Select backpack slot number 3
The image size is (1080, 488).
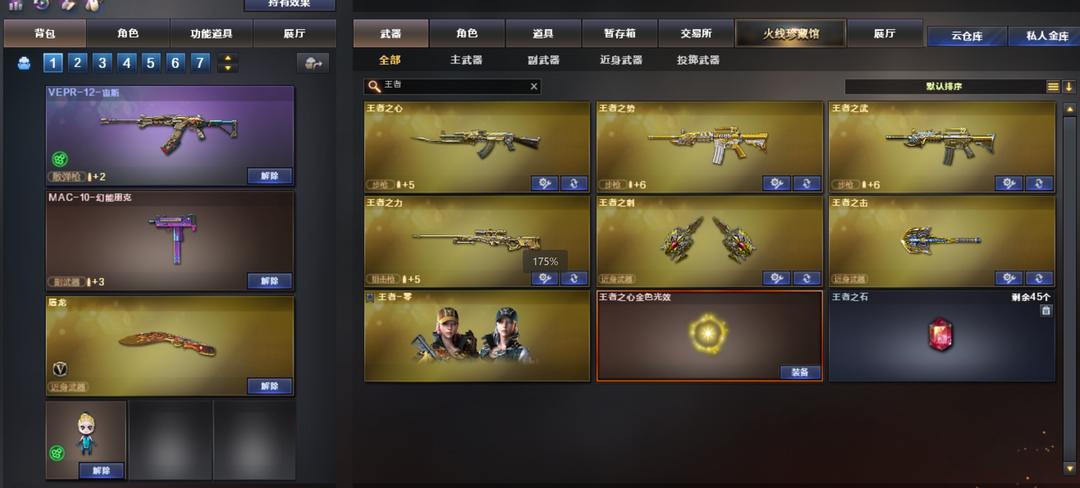102,64
